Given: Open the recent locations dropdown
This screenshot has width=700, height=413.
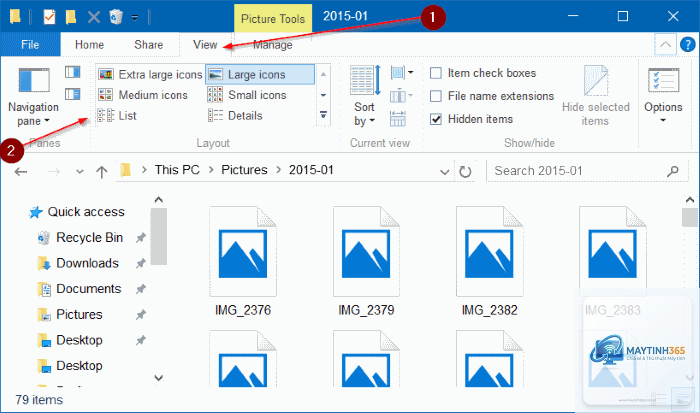Looking at the screenshot, I should coord(80,171).
